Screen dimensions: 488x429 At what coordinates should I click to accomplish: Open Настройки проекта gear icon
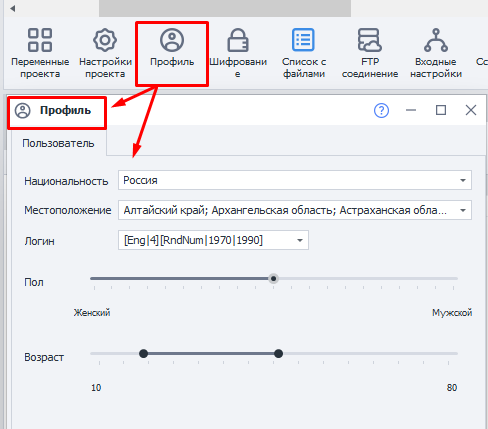click(105, 40)
